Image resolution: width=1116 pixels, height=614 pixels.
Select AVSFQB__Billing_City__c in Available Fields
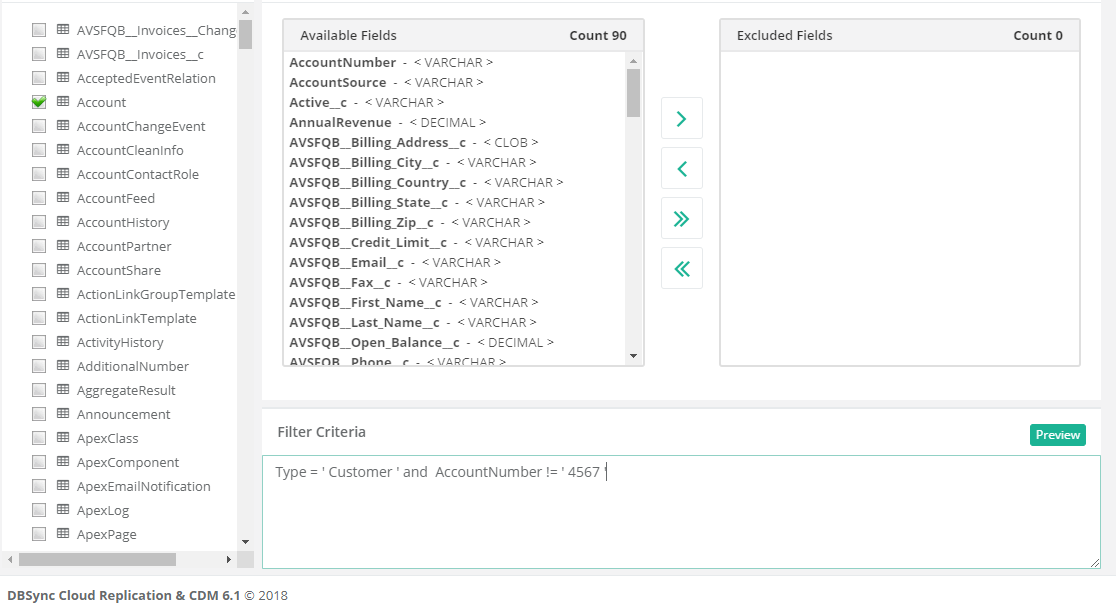[x=364, y=162]
